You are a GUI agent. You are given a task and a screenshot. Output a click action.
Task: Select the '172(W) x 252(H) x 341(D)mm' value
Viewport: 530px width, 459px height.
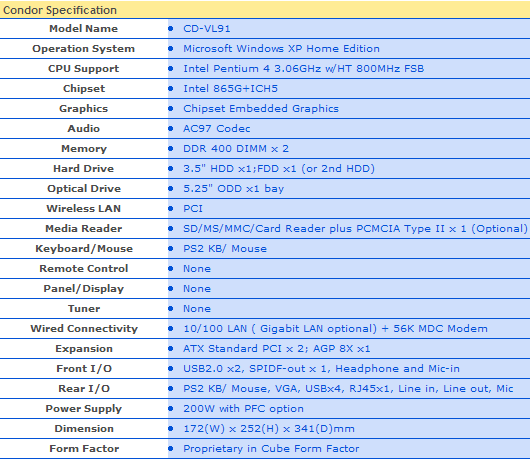tap(269, 429)
